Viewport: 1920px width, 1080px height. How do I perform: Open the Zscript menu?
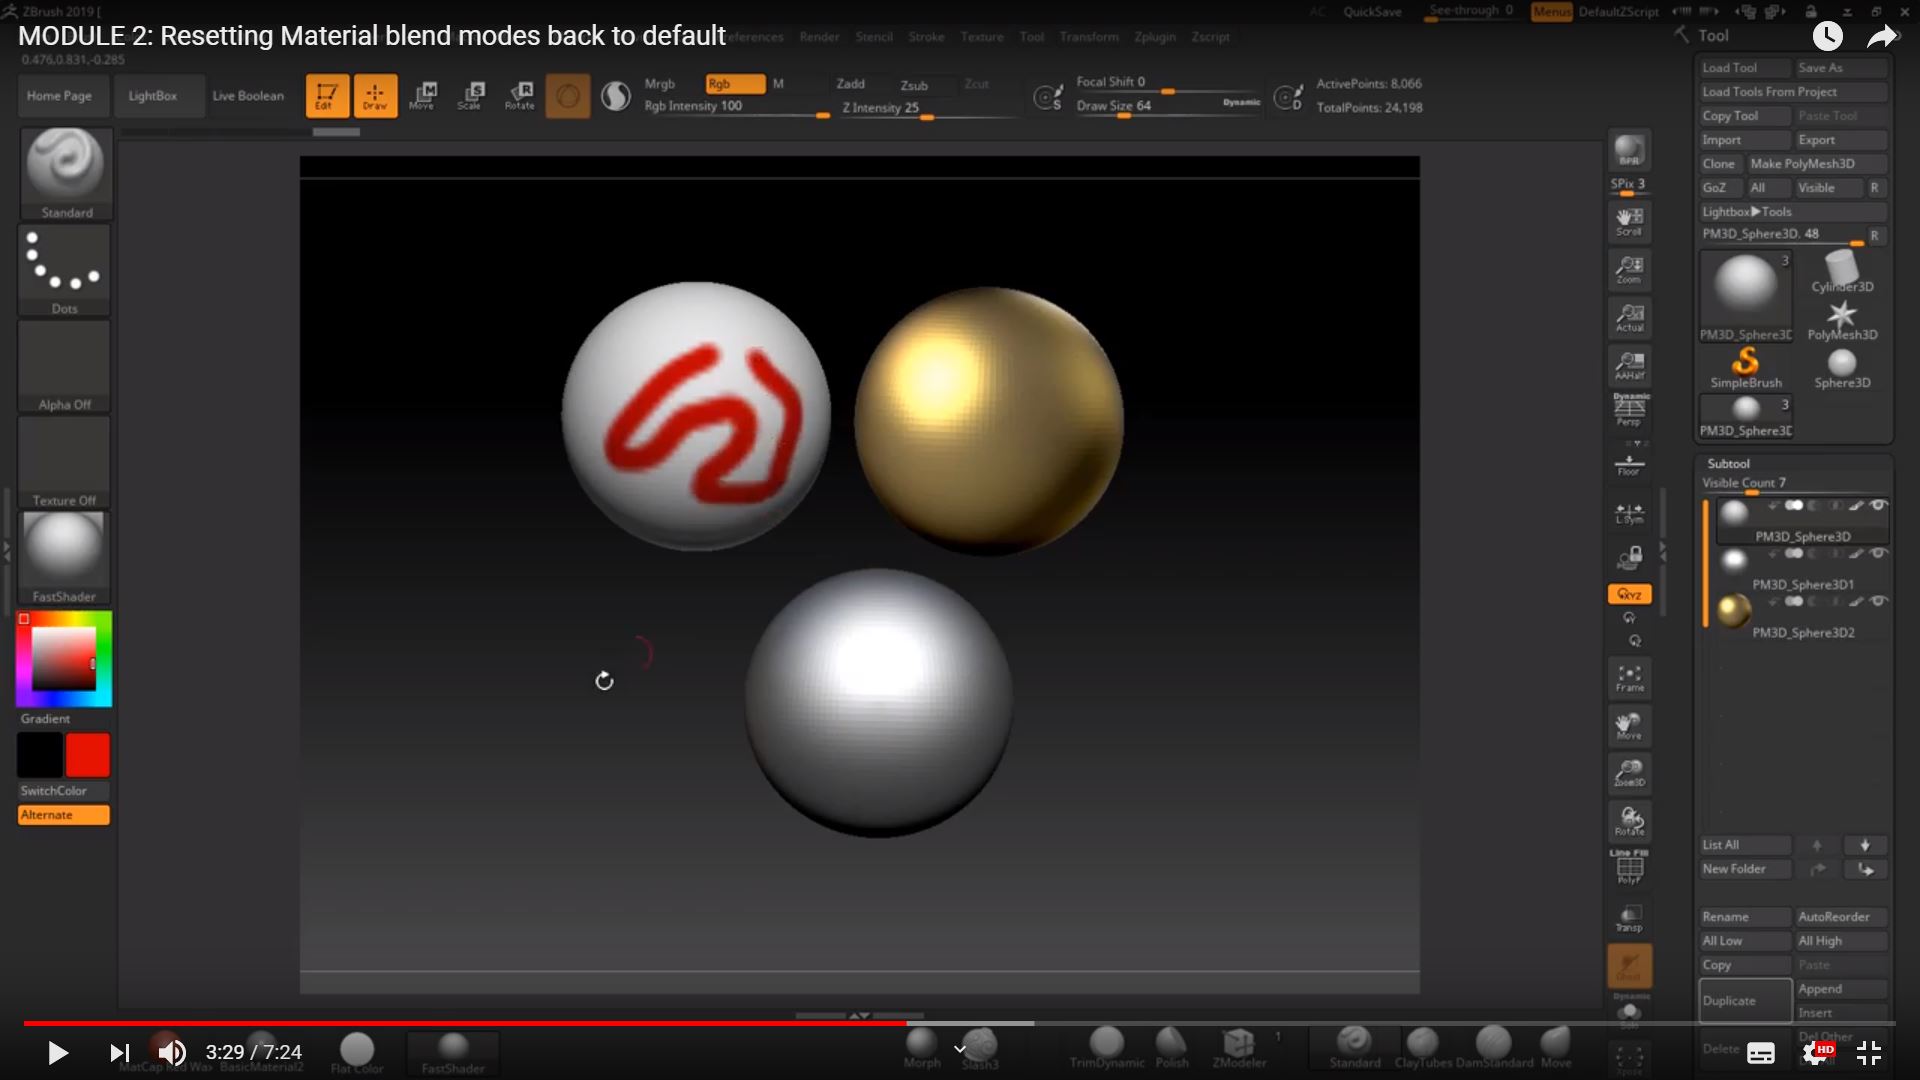(1210, 37)
